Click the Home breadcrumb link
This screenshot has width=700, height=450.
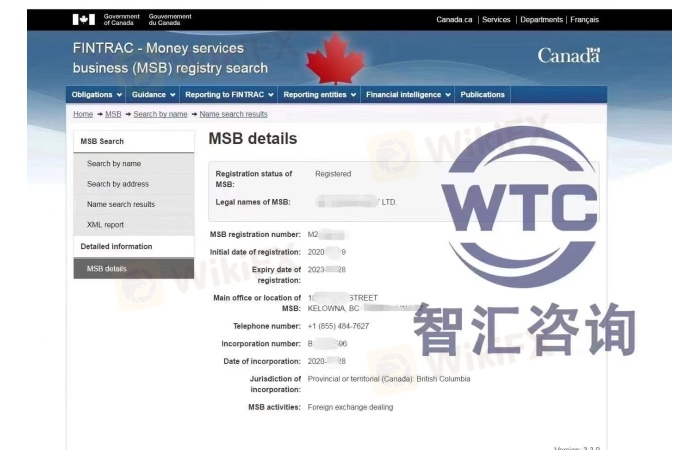[x=82, y=114]
